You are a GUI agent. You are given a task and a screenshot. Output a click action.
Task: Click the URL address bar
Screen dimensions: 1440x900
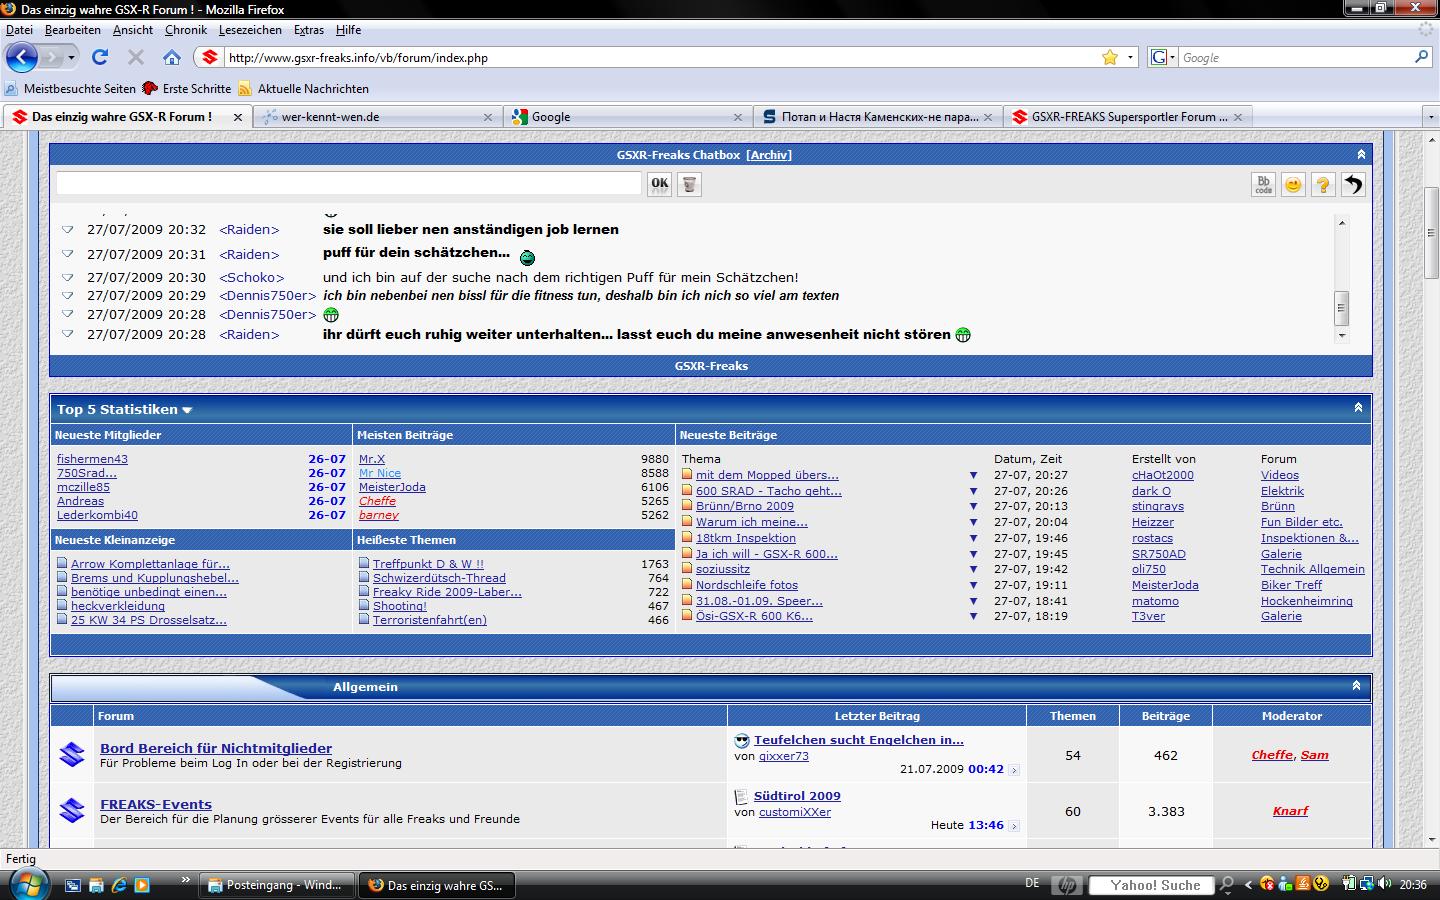click(x=660, y=58)
